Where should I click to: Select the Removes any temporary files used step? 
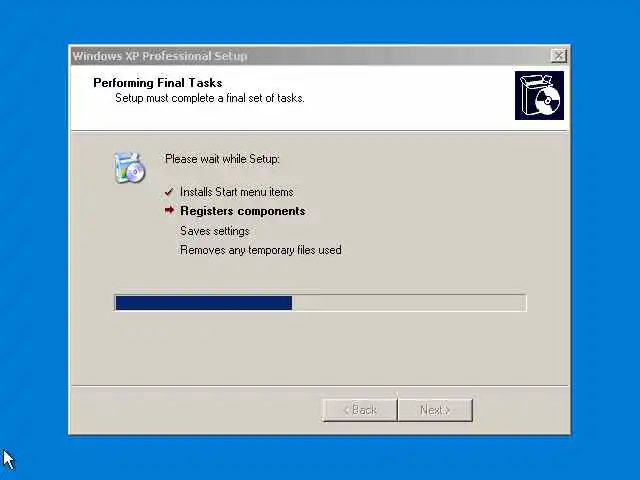[x=261, y=250]
